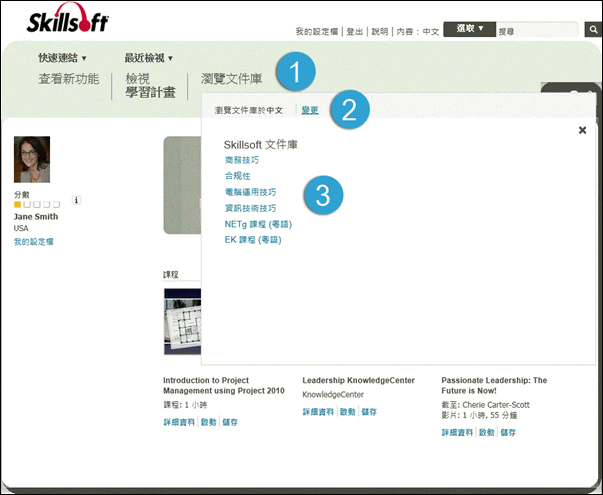The image size is (603, 495).
Task: Open NETg 課程 (粵語) category
Action: point(258,224)
